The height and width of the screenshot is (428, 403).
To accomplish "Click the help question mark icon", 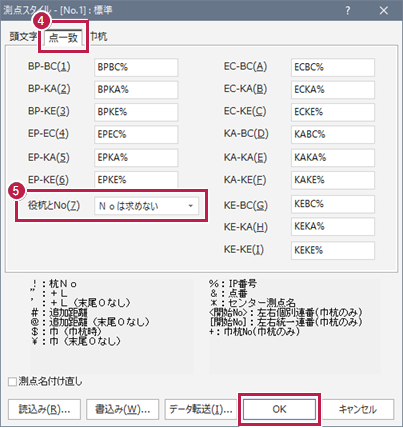I will pos(348,11).
